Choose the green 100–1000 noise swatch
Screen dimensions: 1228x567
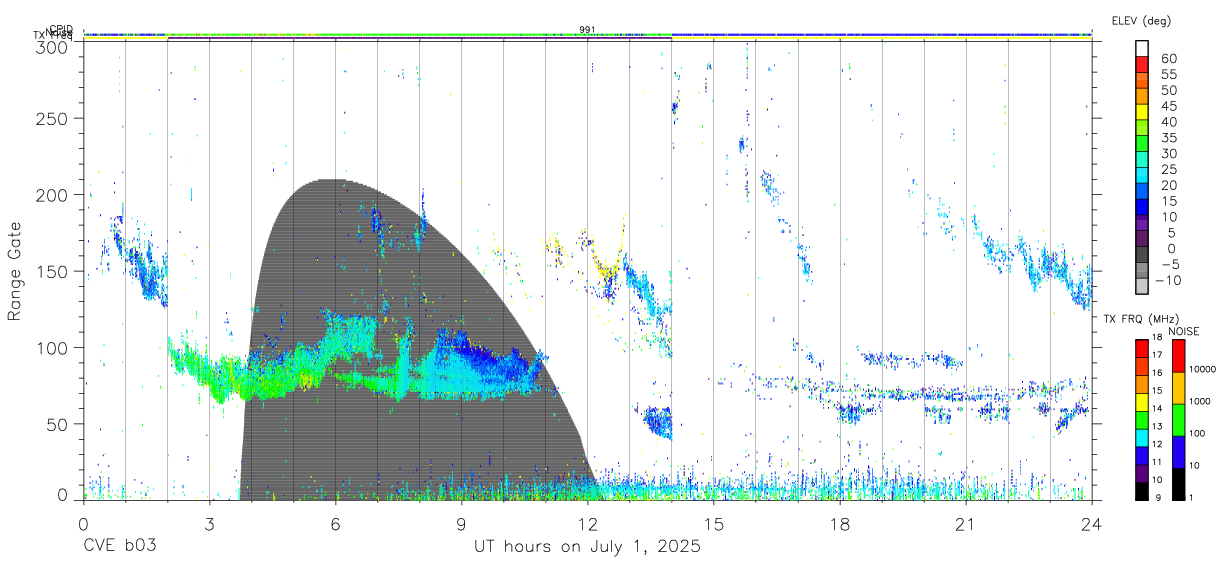point(1179,420)
